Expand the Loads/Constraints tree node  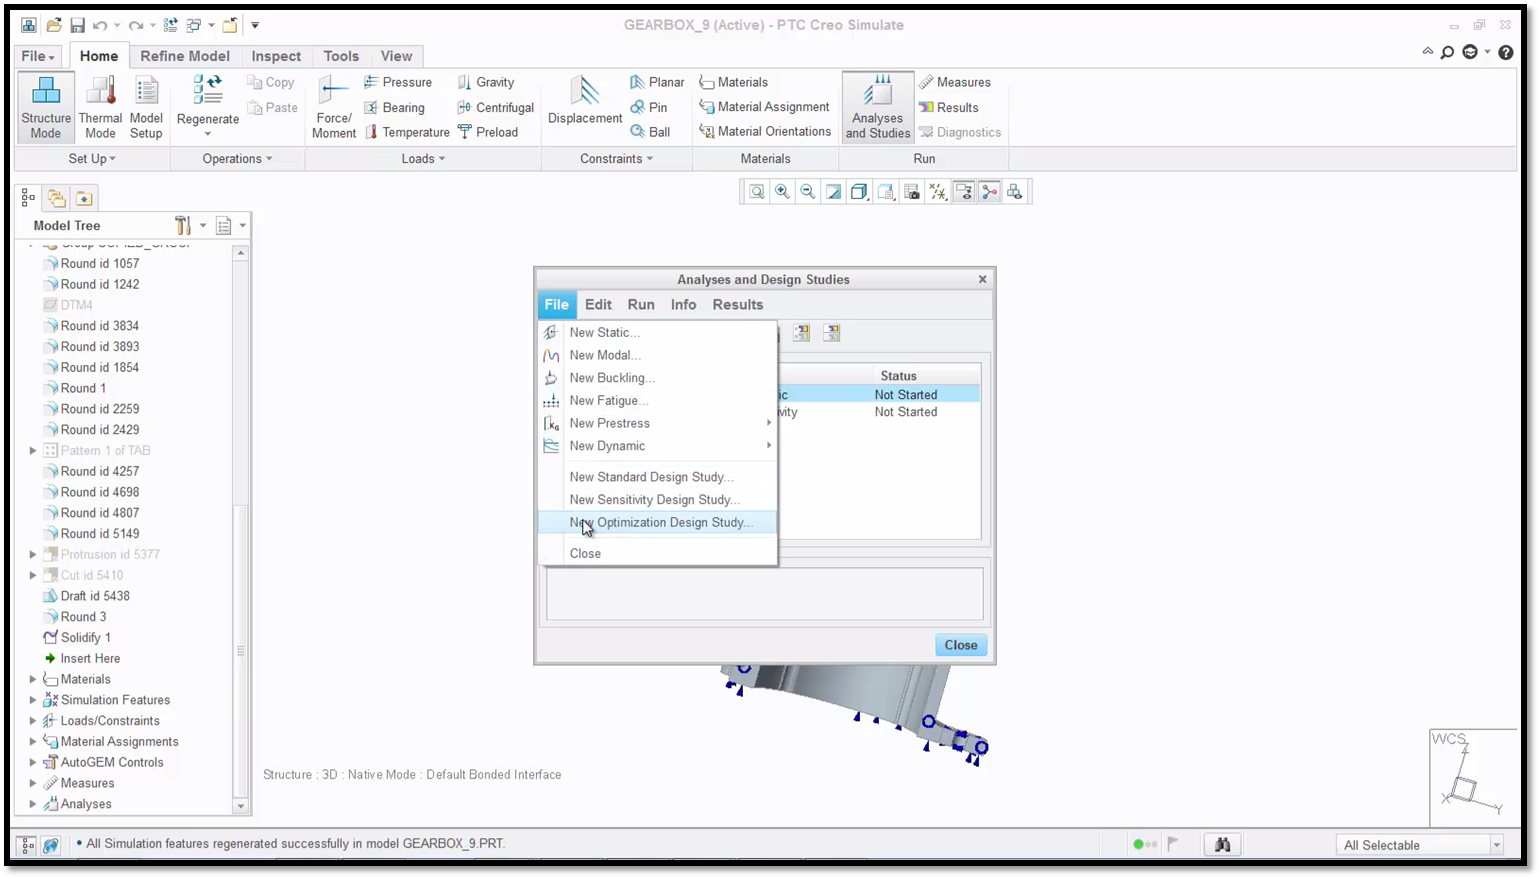[33, 721]
